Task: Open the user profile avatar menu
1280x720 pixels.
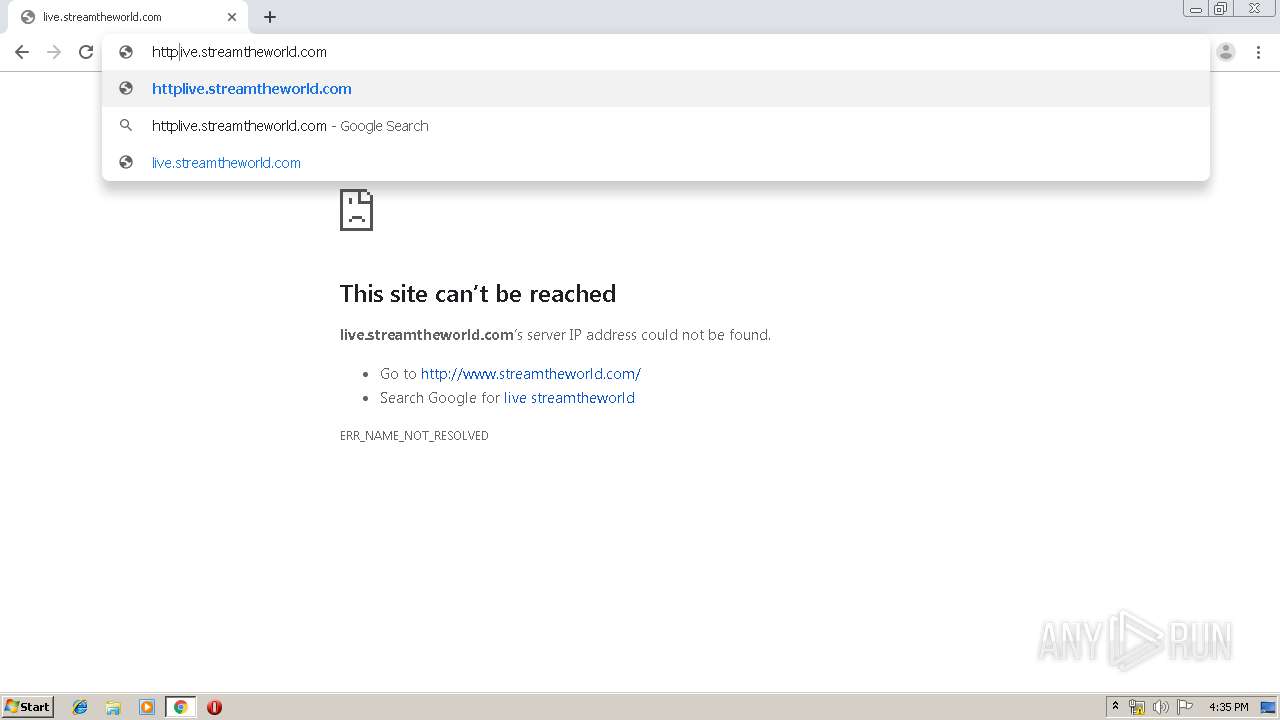Action: click(x=1226, y=52)
